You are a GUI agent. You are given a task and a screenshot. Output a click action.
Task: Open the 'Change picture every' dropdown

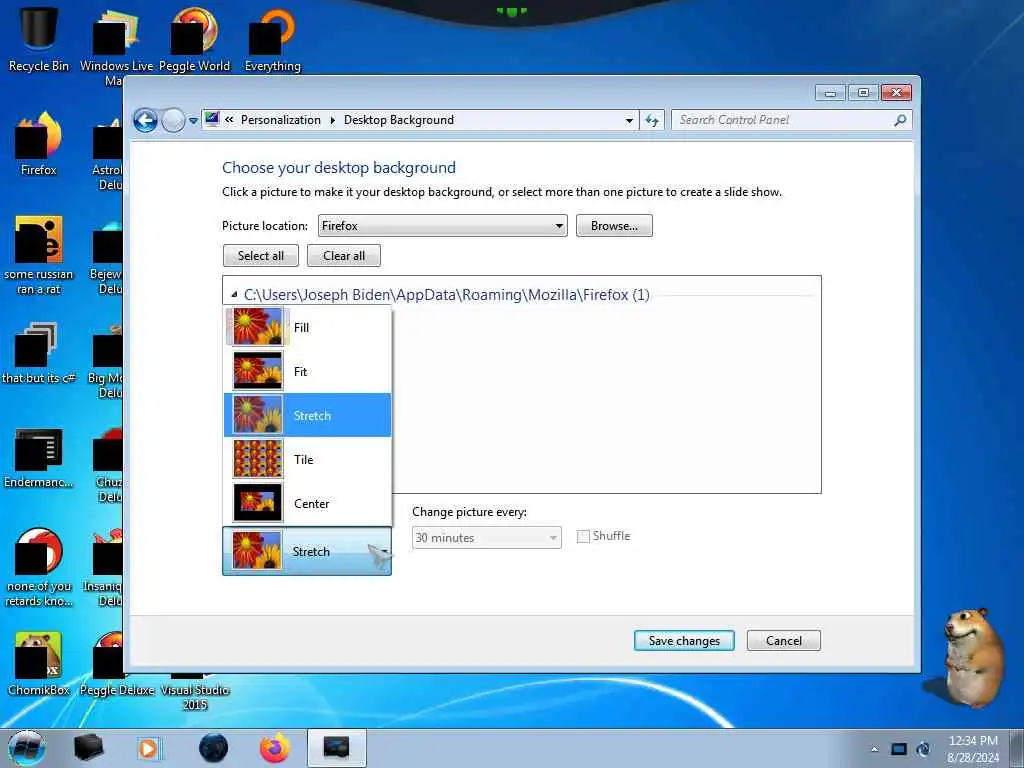tap(487, 537)
